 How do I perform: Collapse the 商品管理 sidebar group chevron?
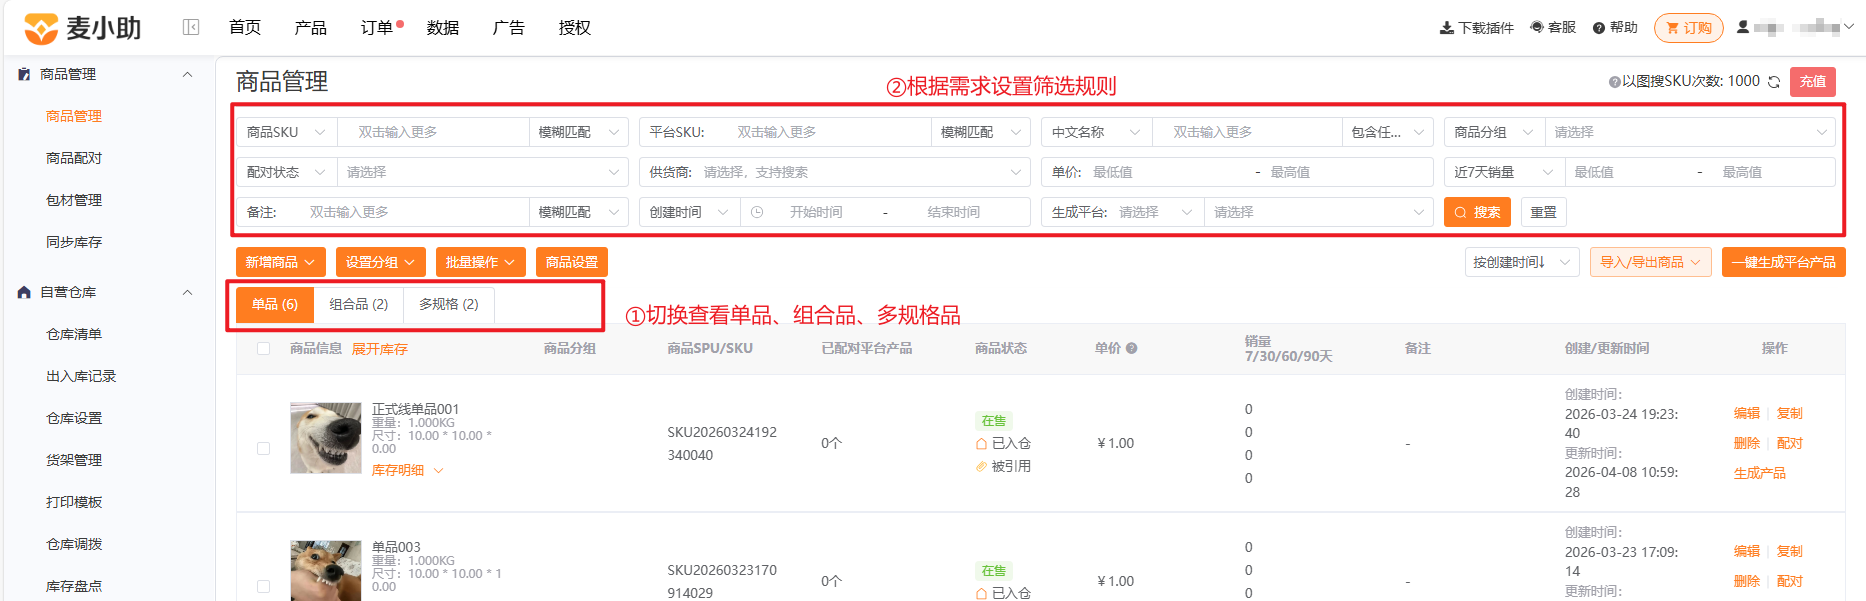click(187, 74)
